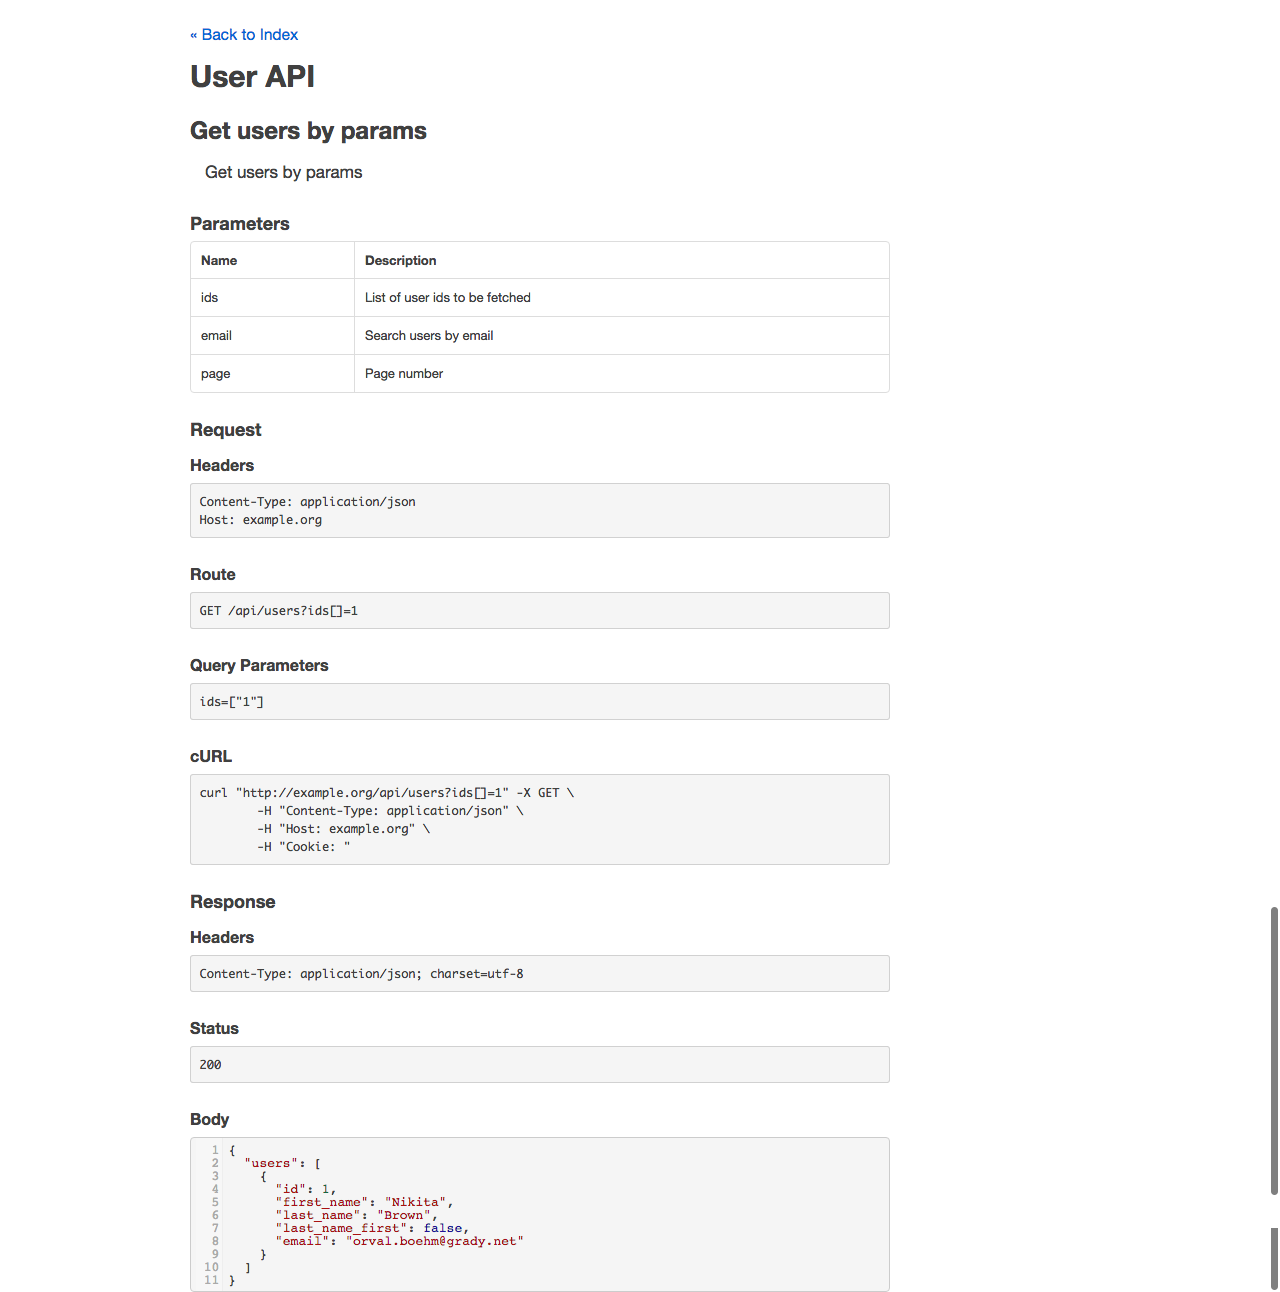Click "List of user ids to be fetched"
The width and height of the screenshot is (1280, 1292).
(x=448, y=298)
